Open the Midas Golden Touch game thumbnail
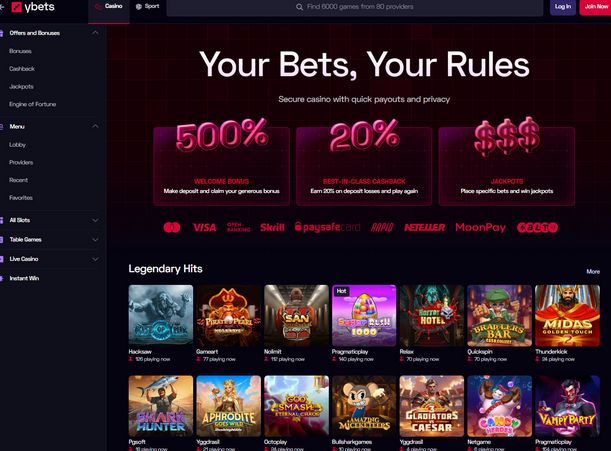The height and width of the screenshot is (451, 611). (567, 315)
